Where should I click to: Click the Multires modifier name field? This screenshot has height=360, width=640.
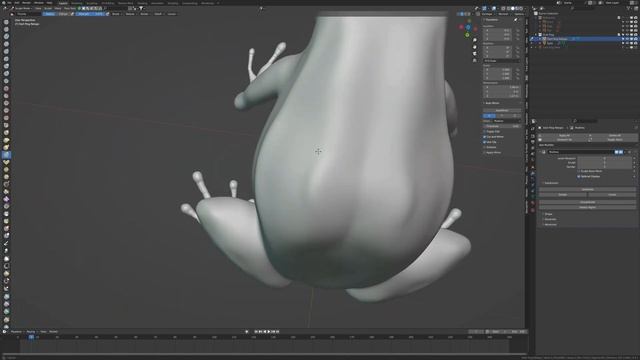click(580, 152)
